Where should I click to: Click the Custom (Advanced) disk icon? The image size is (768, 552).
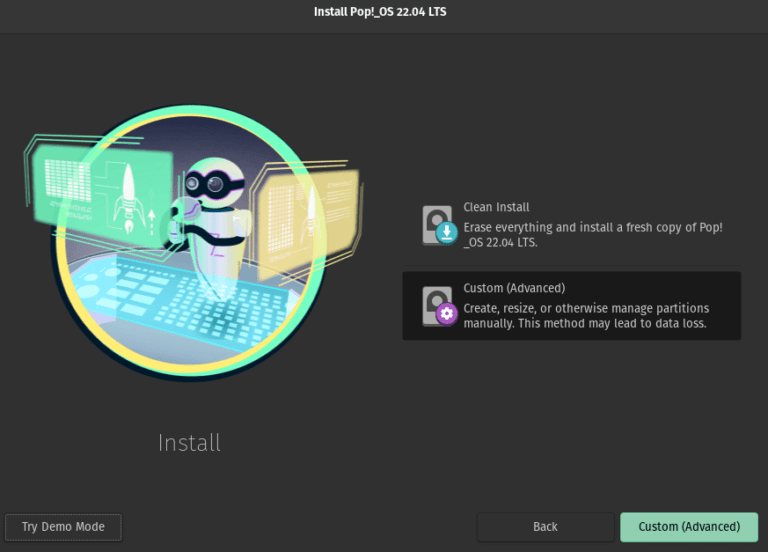[x=437, y=302]
